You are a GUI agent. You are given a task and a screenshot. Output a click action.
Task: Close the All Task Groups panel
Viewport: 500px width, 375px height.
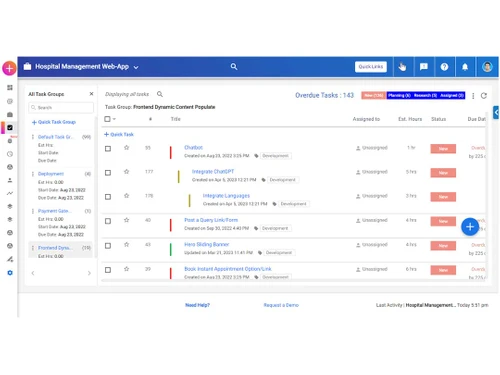pyautogui.click(x=91, y=94)
